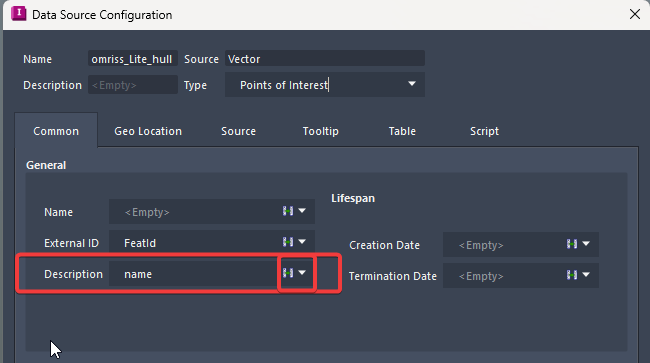Screen dimensions: 650x363
Task: Open the Geo Location tab
Action: coord(148,131)
